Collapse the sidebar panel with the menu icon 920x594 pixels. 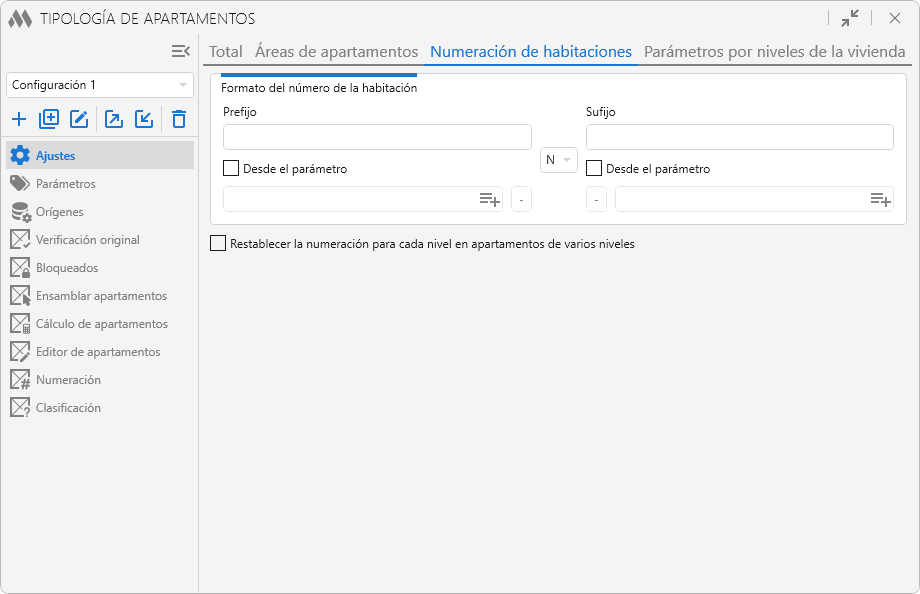pos(181,51)
